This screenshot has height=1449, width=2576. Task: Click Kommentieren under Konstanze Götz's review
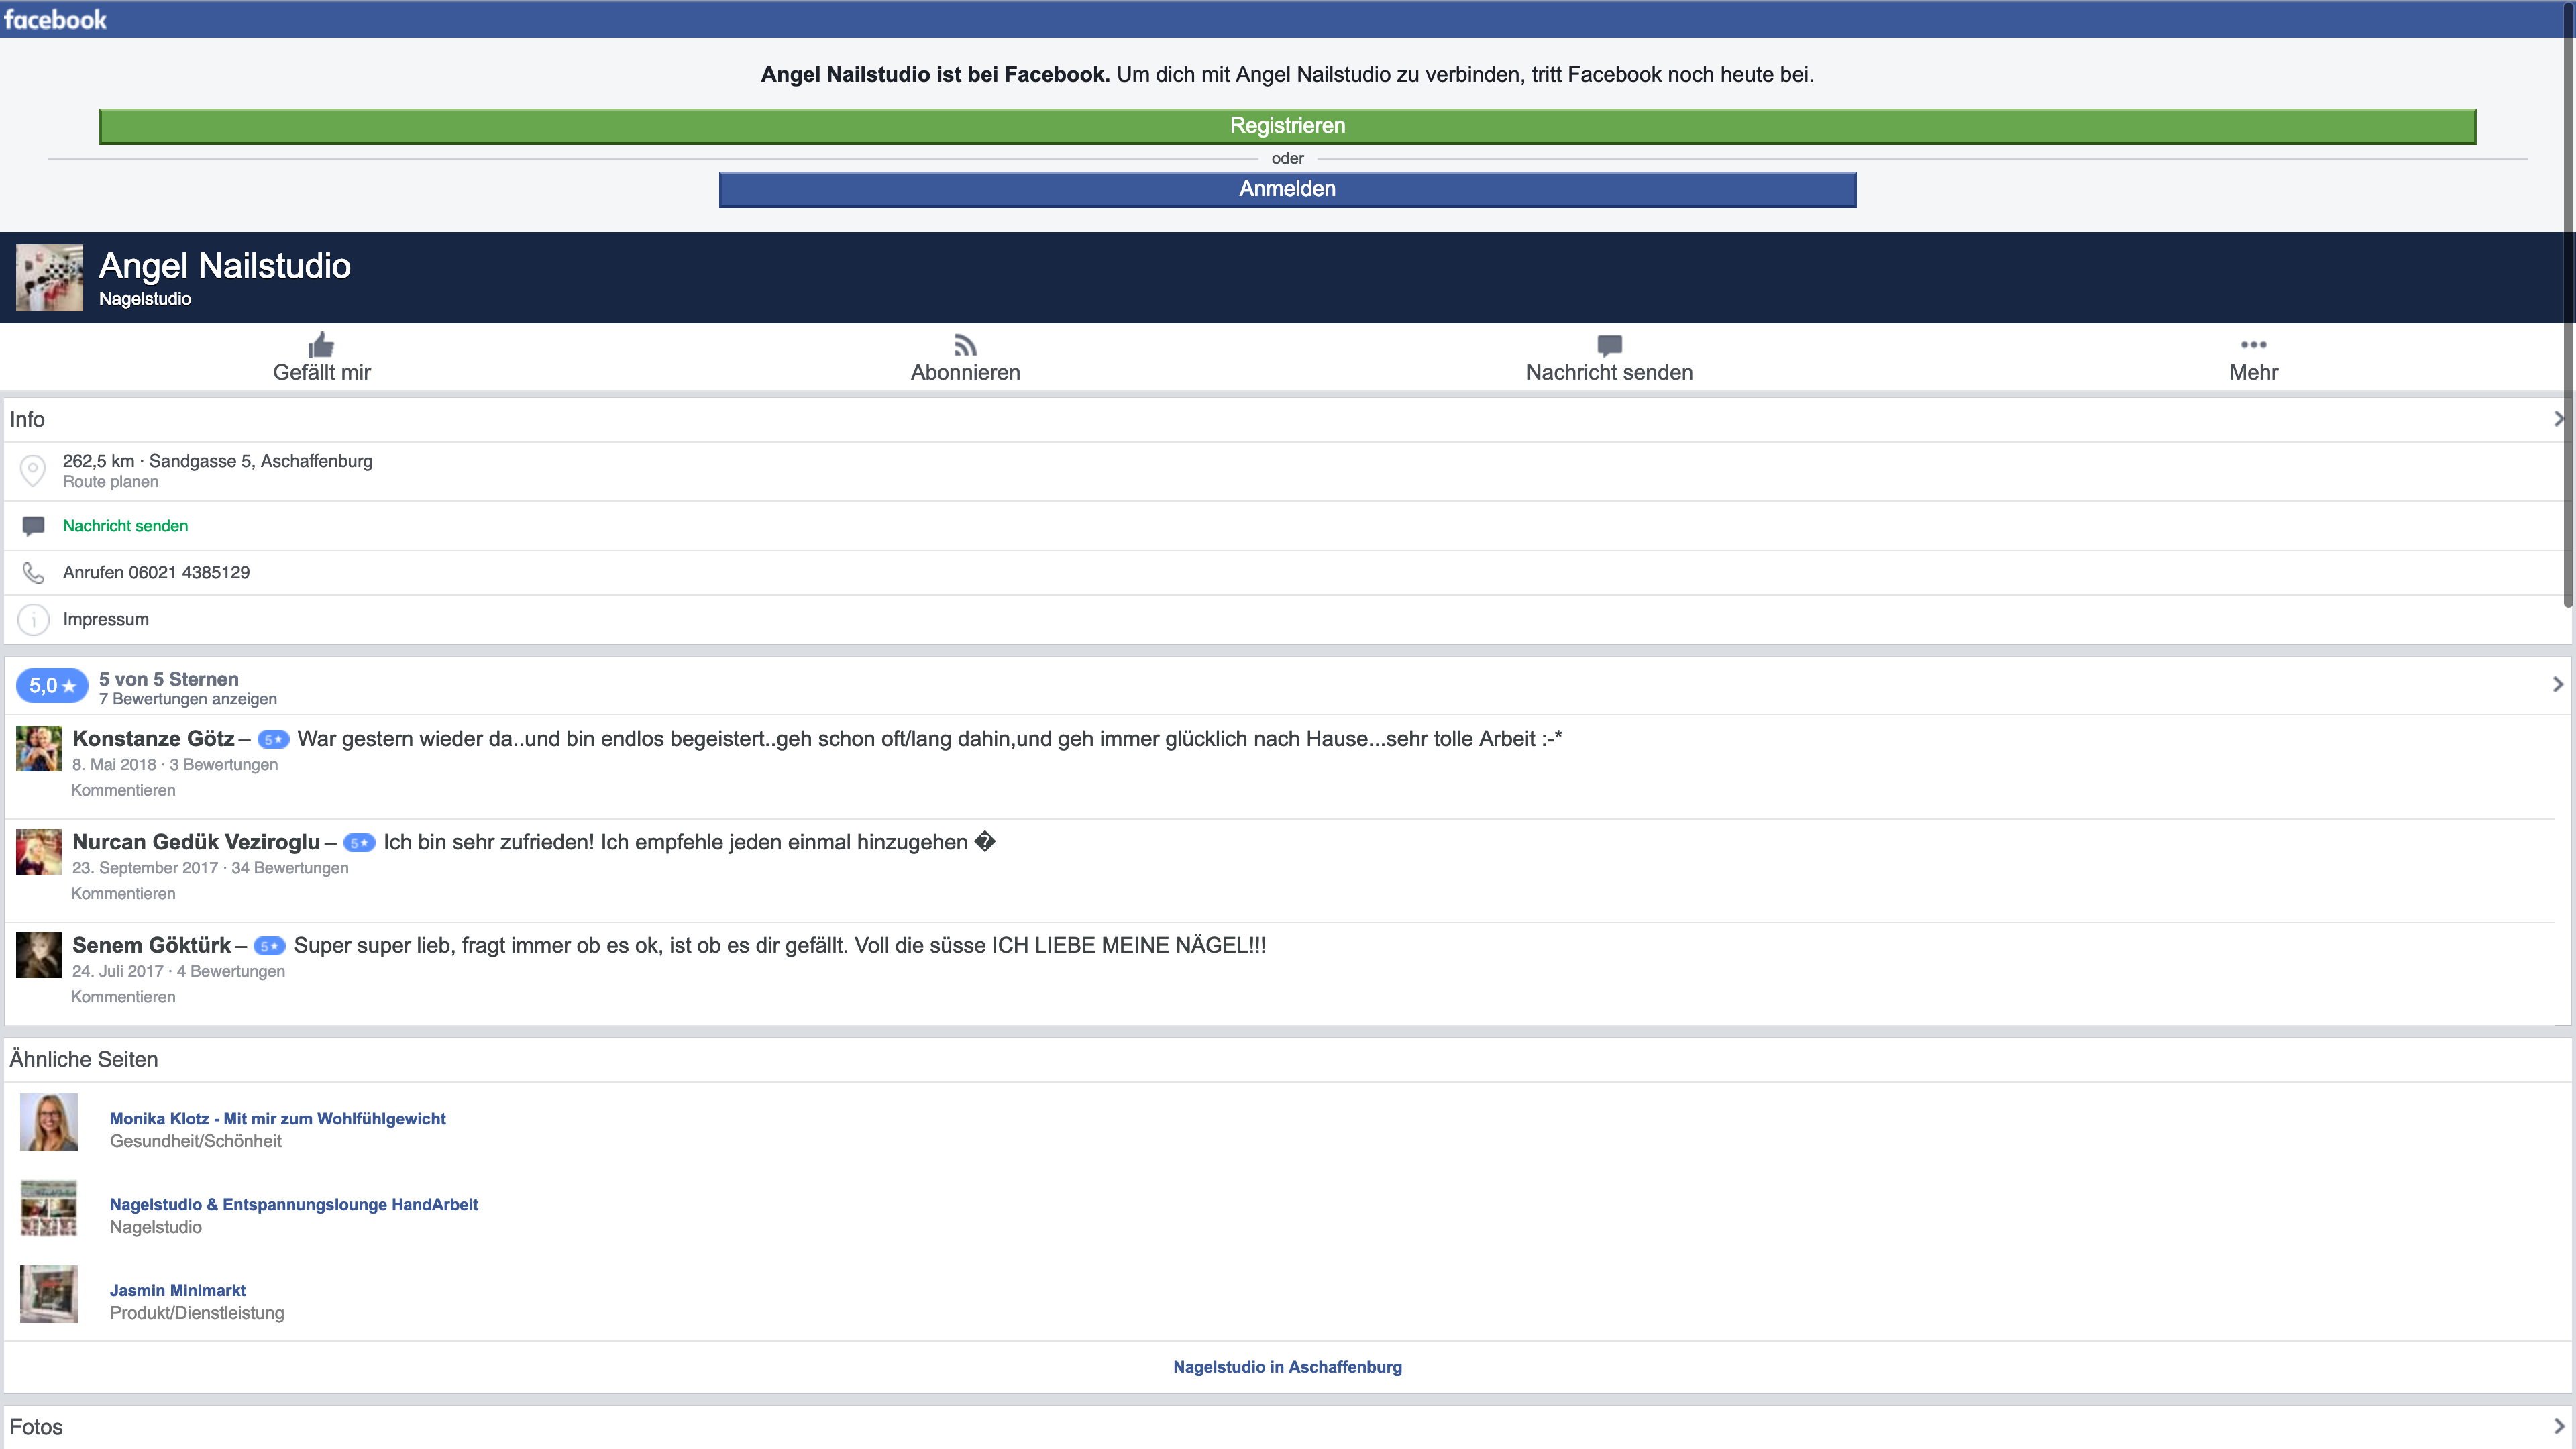pyautogui.click(x=123, y=790)
